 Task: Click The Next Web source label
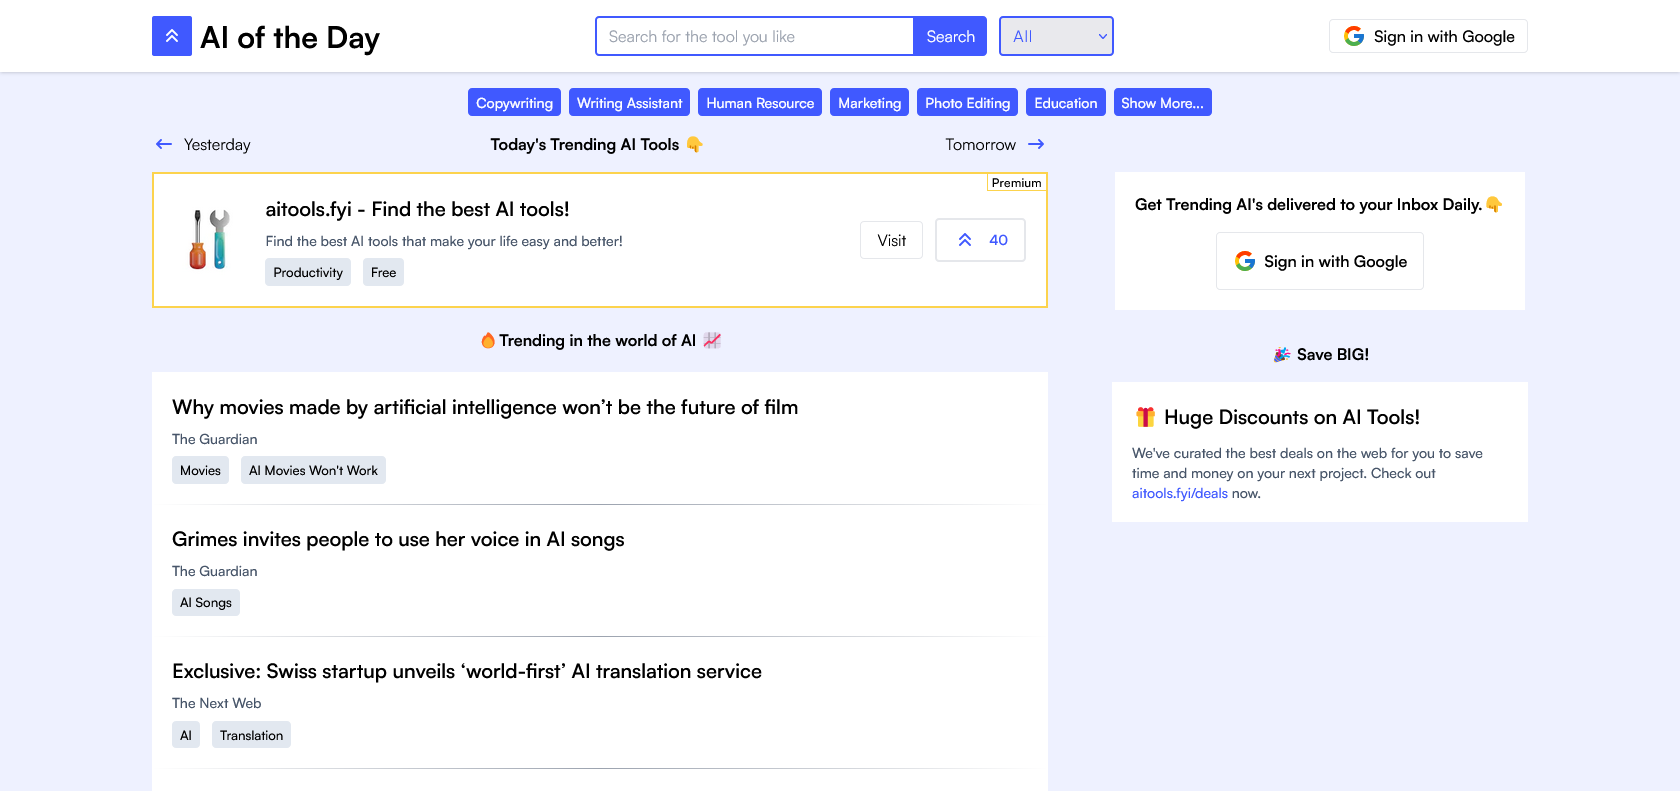(x=216, y=703)
